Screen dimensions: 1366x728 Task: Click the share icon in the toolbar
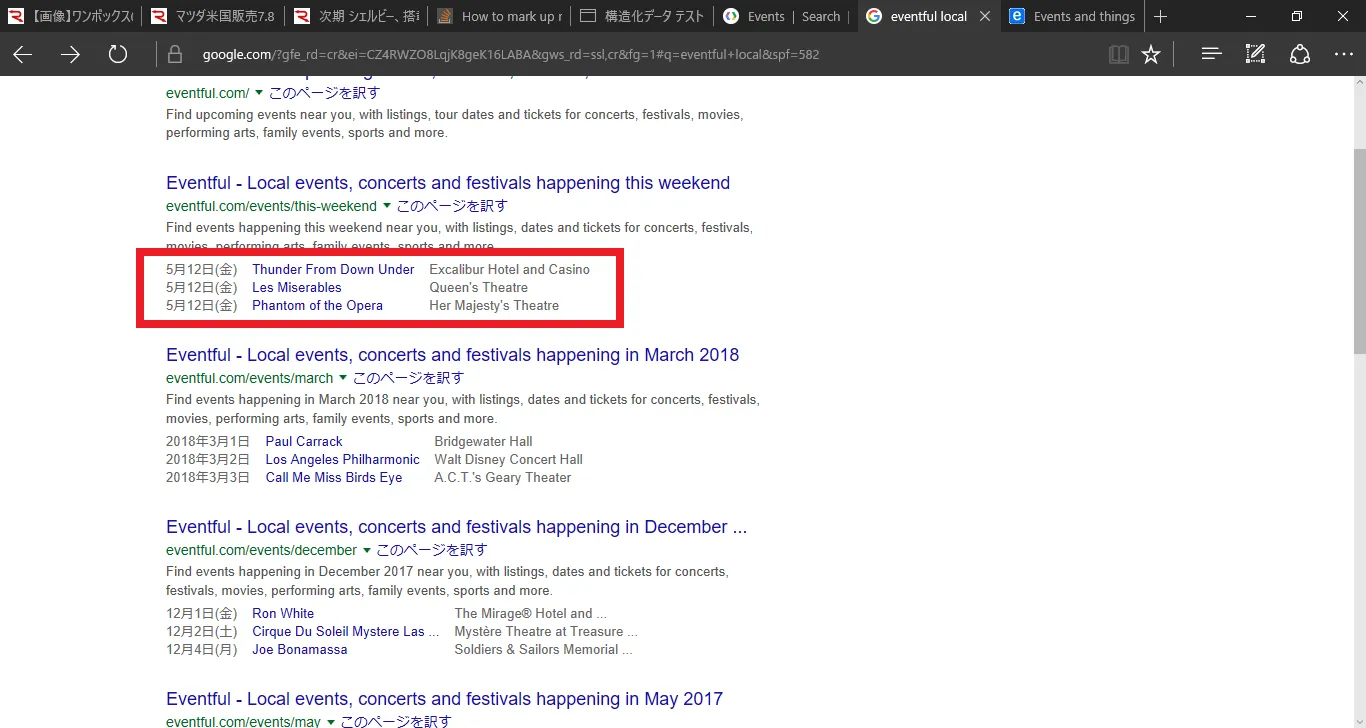pyautogui.click(x=1300, y=55)
